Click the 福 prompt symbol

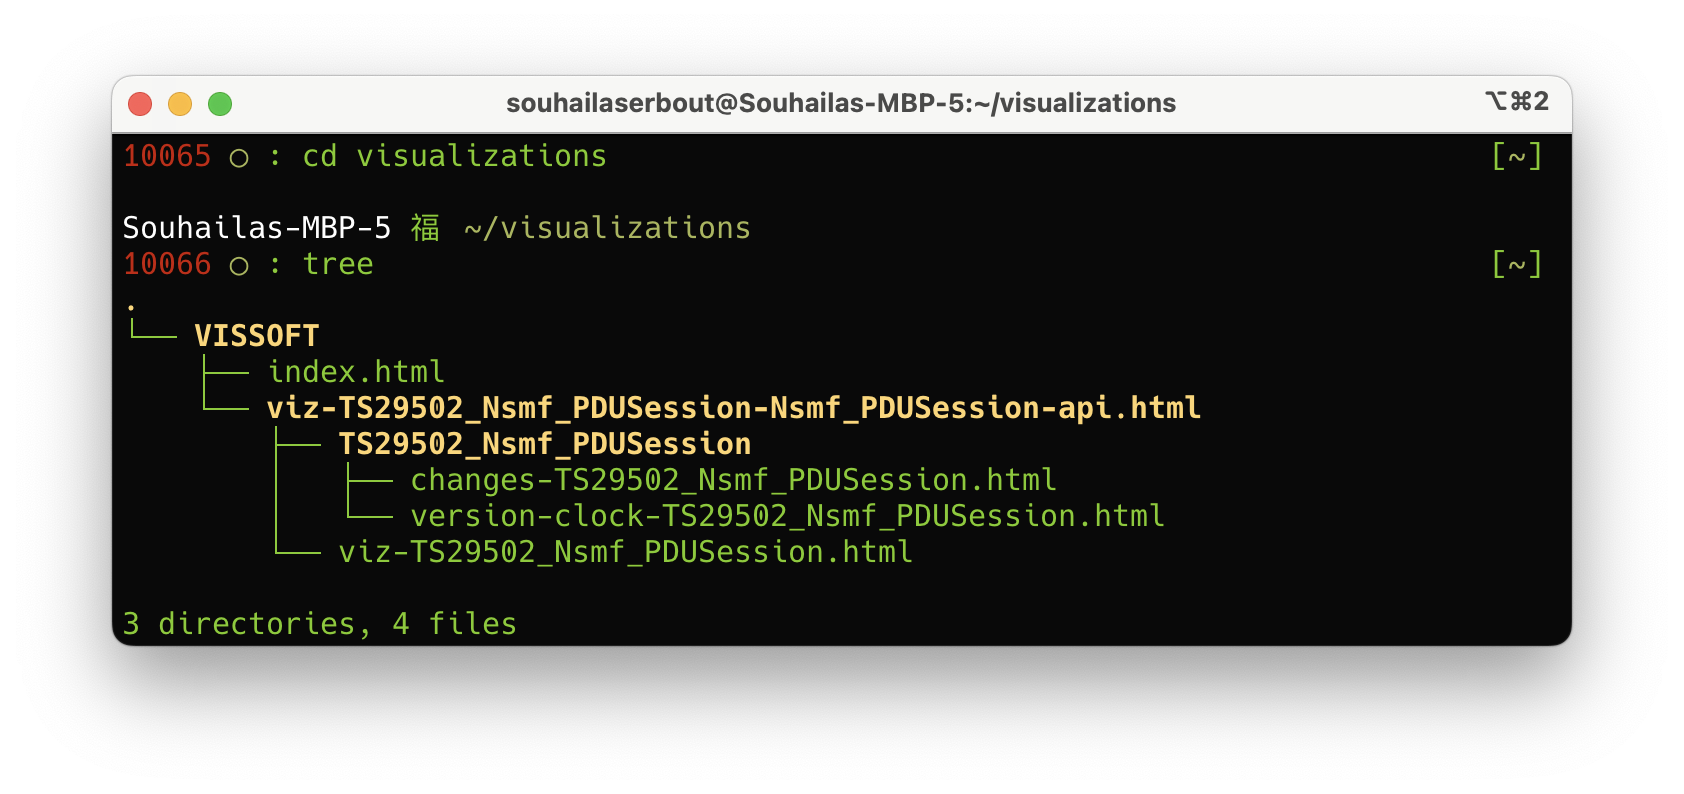[x=425, y=228]
